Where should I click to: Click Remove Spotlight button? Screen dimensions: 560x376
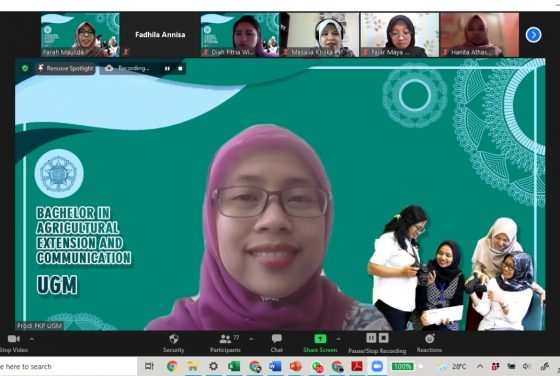65,68
